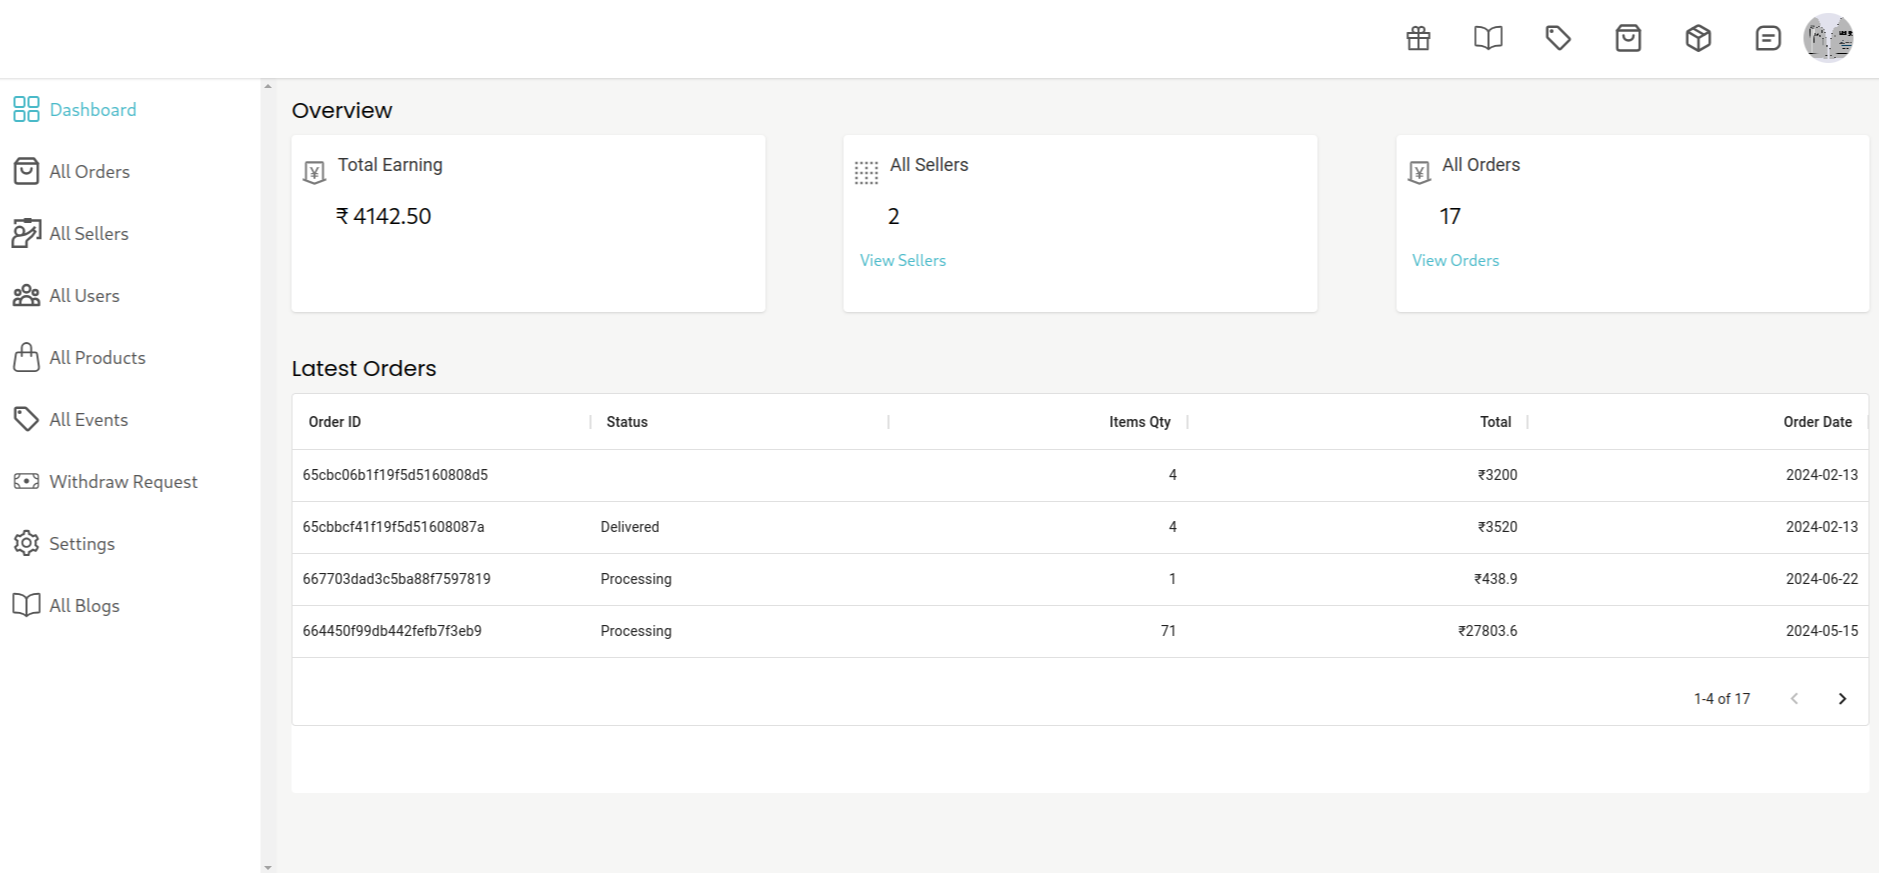Open the shopping bag icon in header
The image size is (1879, 873).
click(1628, 39)
